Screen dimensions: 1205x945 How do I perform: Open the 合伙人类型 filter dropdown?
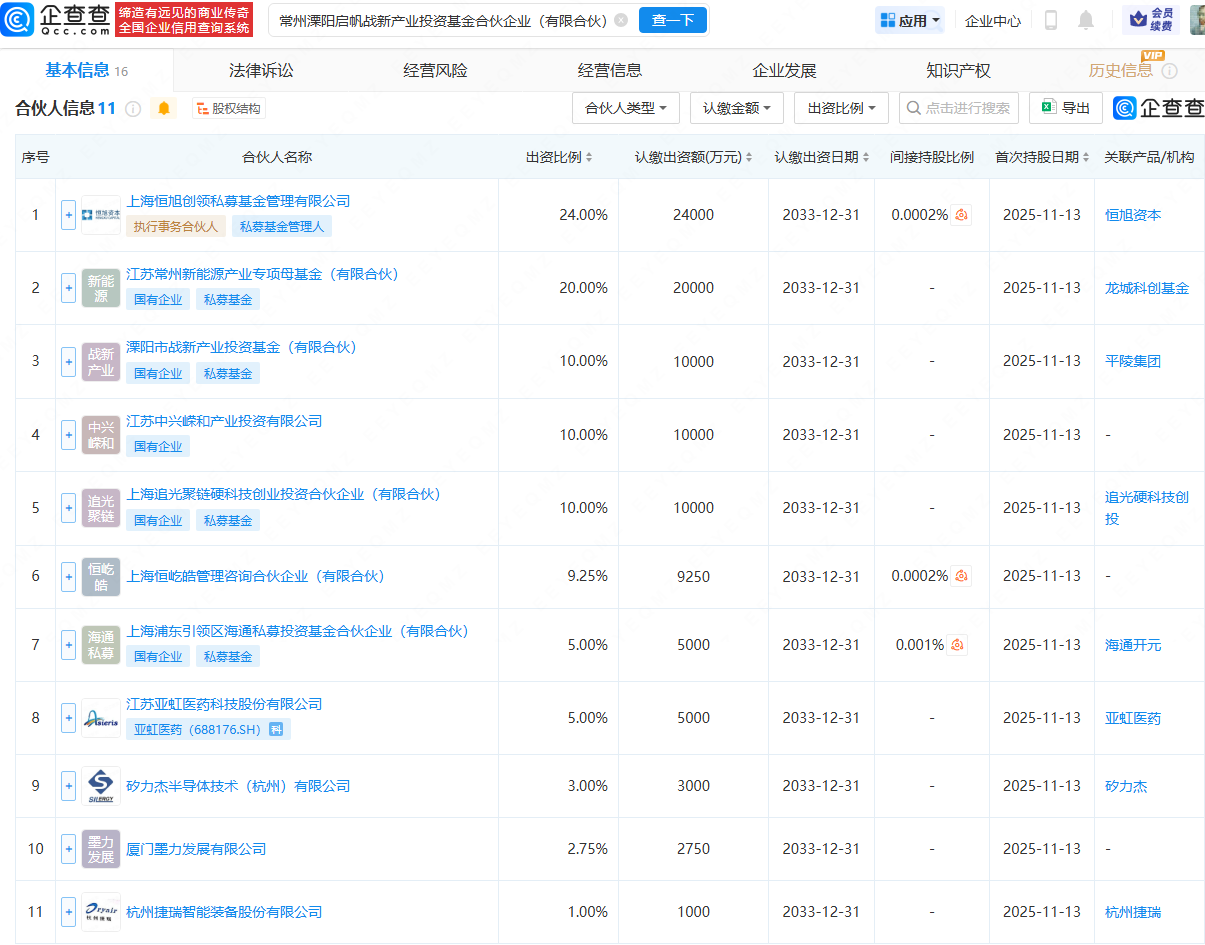coord(626,108)
